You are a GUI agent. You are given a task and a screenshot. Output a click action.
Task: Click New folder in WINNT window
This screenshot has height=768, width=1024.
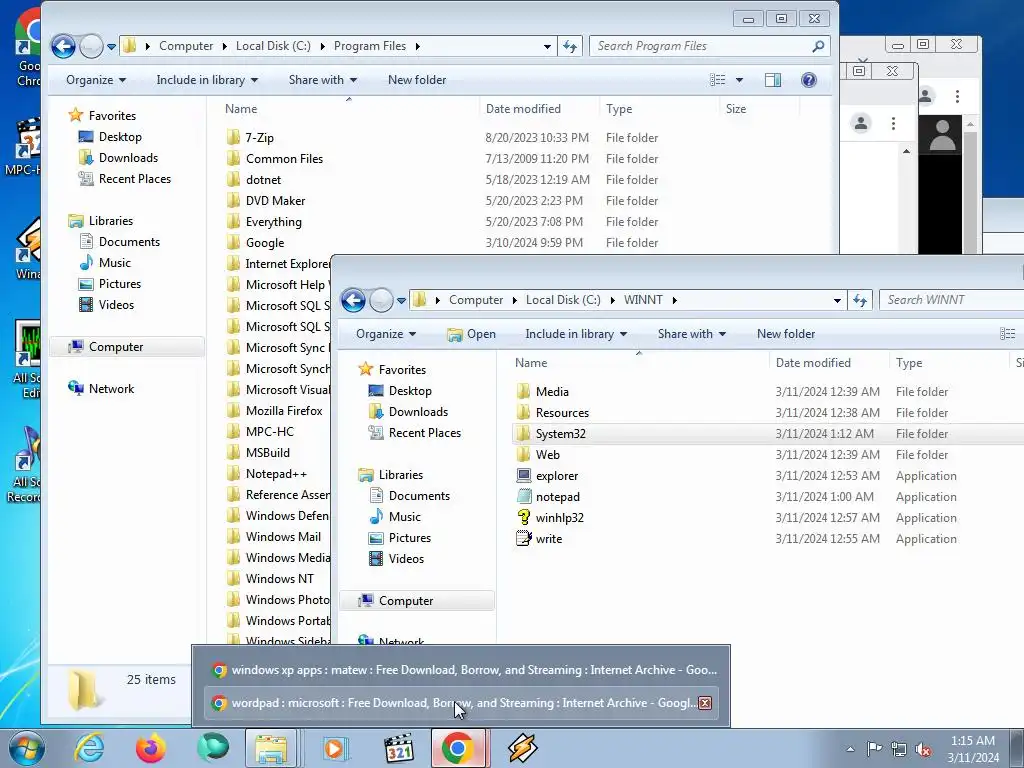[786, 334]
